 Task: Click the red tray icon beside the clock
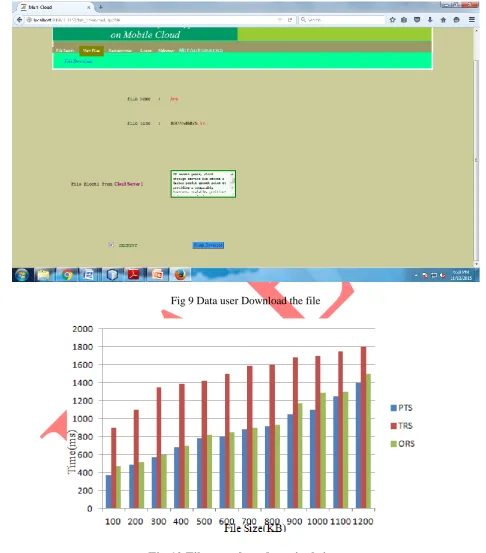point(442,275)
